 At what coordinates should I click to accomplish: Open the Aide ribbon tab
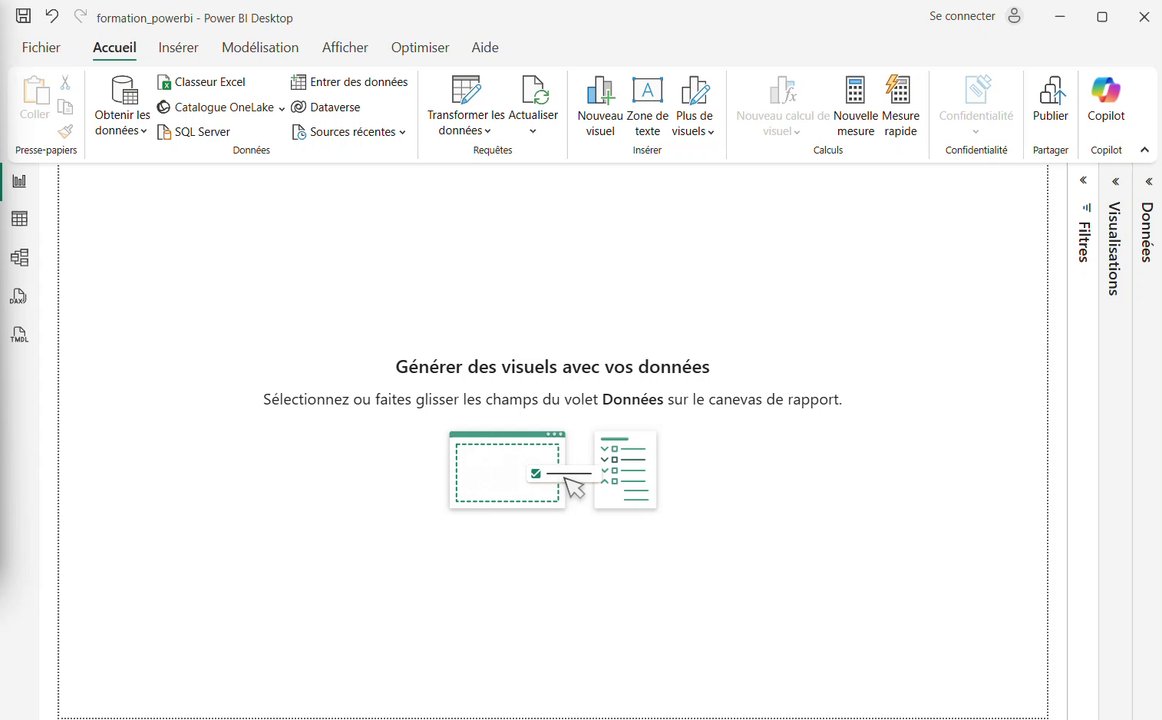(485, 47)
